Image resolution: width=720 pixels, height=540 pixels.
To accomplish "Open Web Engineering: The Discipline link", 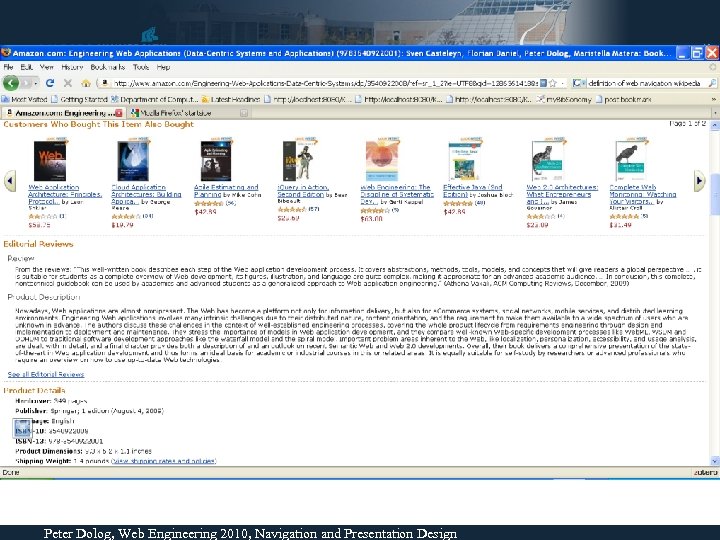I will pyautogui.click(x=397, y=194).
